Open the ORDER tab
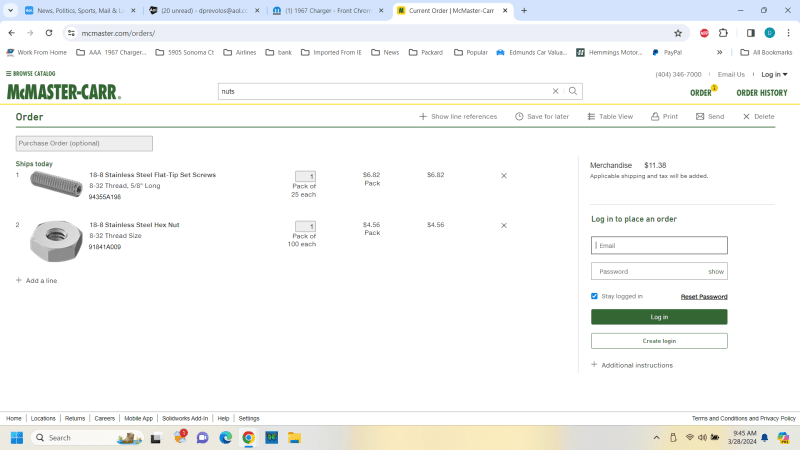This screenshot has height=450, width=800. pos(702,92)
